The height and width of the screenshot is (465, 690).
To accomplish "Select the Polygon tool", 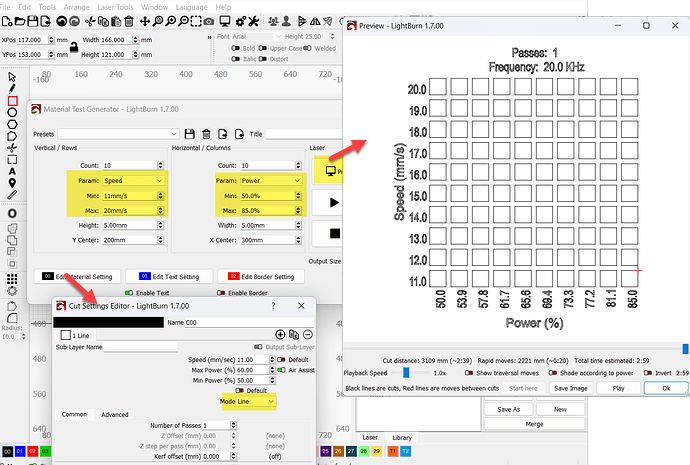I will pyautogui.click(x=12, y=124).
